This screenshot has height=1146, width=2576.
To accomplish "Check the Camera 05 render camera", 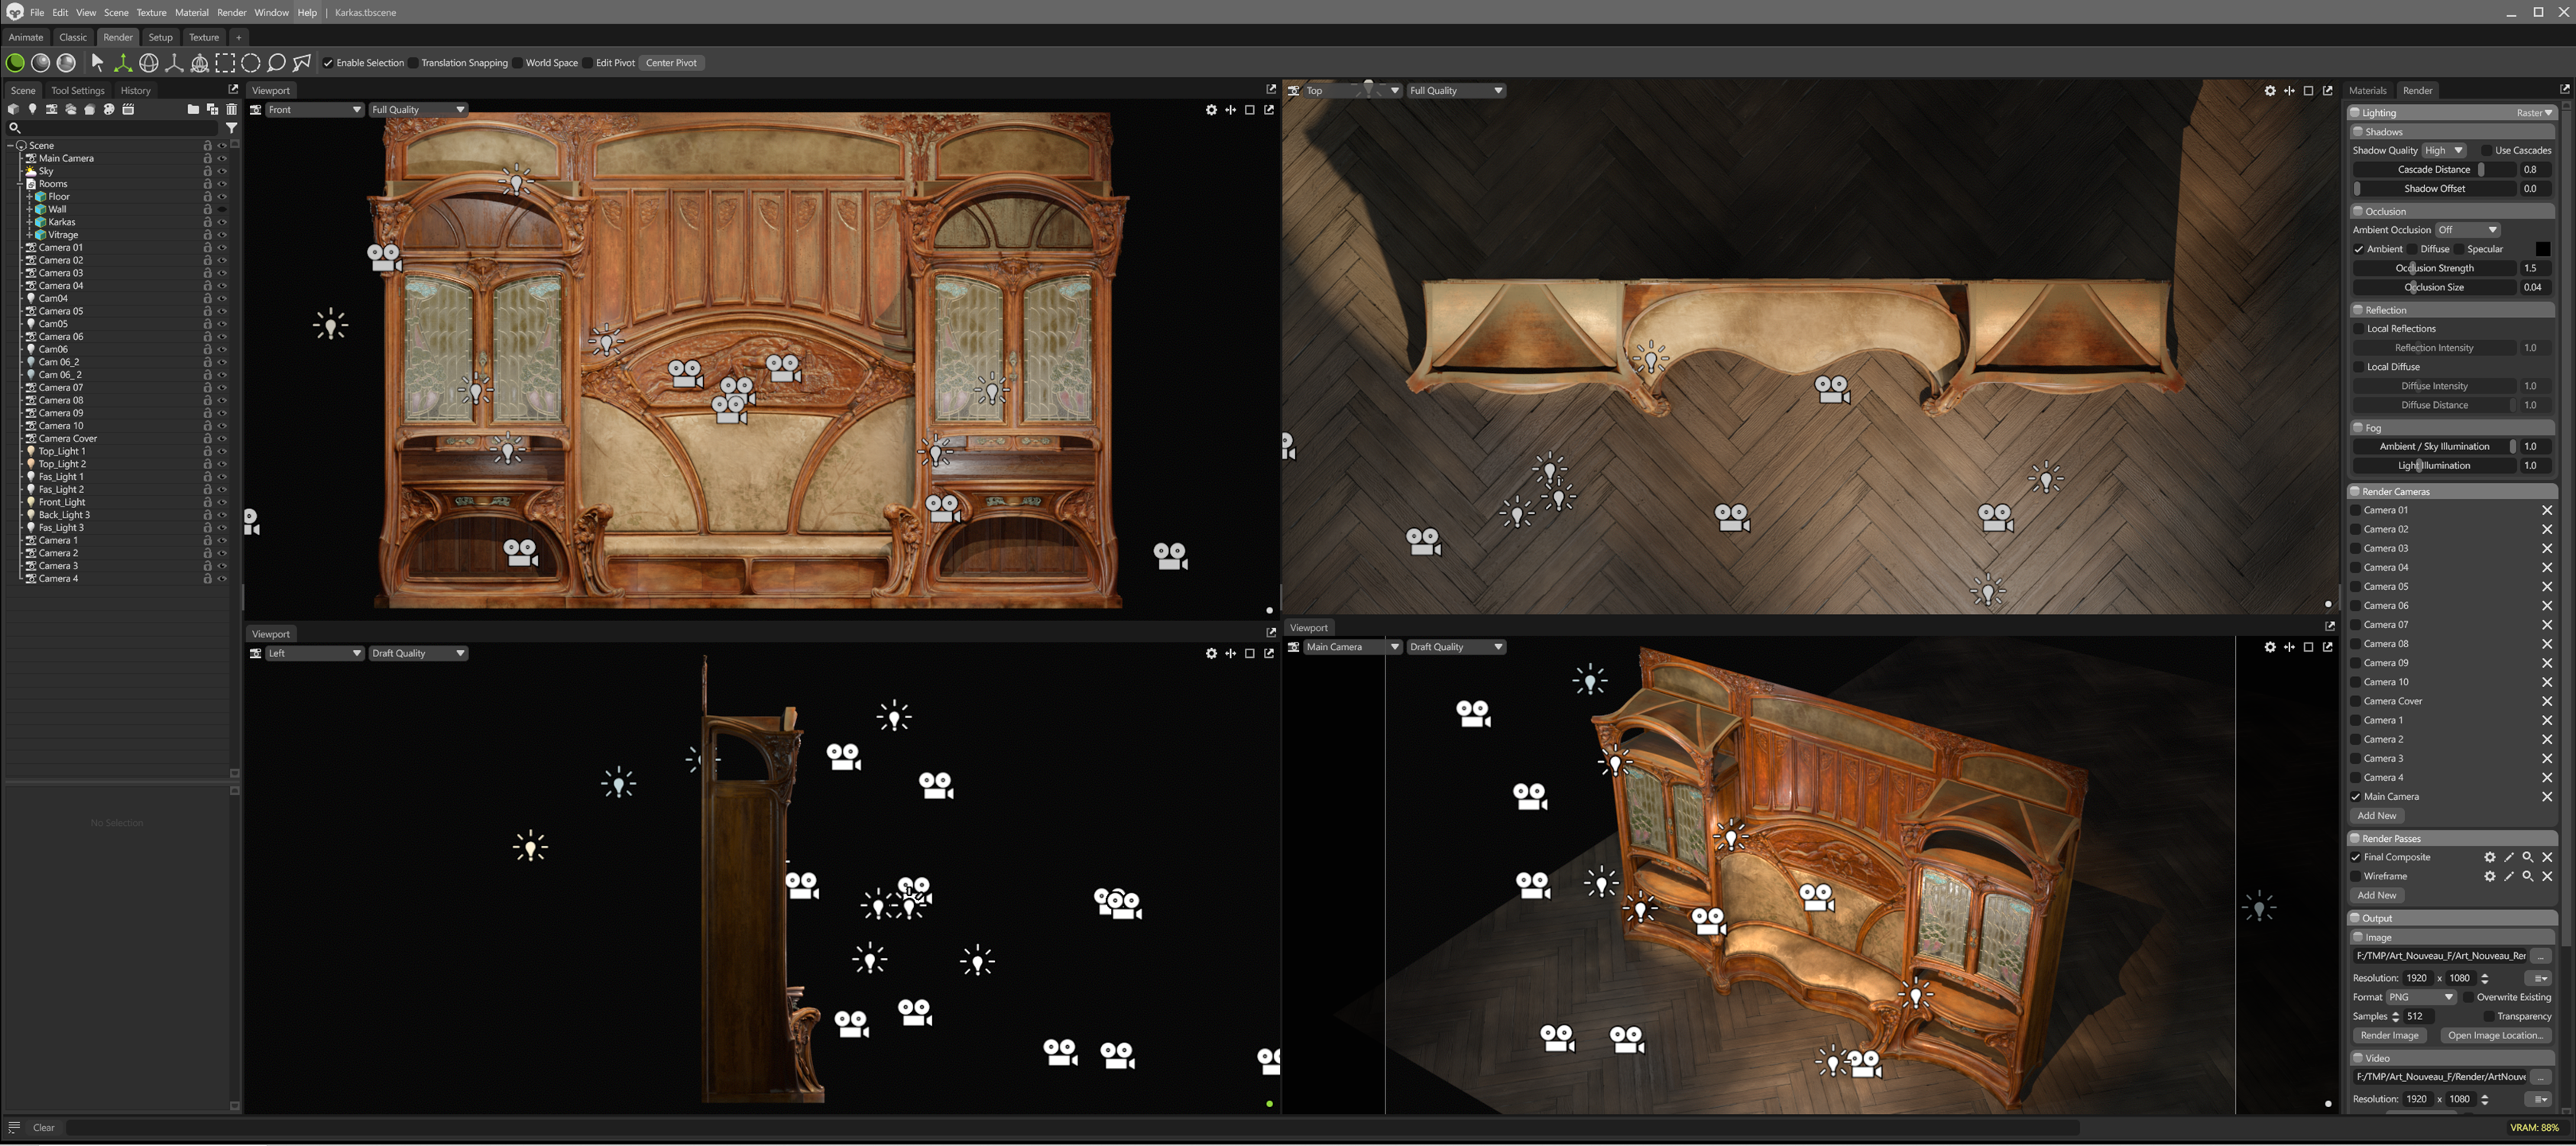I will pyautogui.click(x=2356, y=587).
